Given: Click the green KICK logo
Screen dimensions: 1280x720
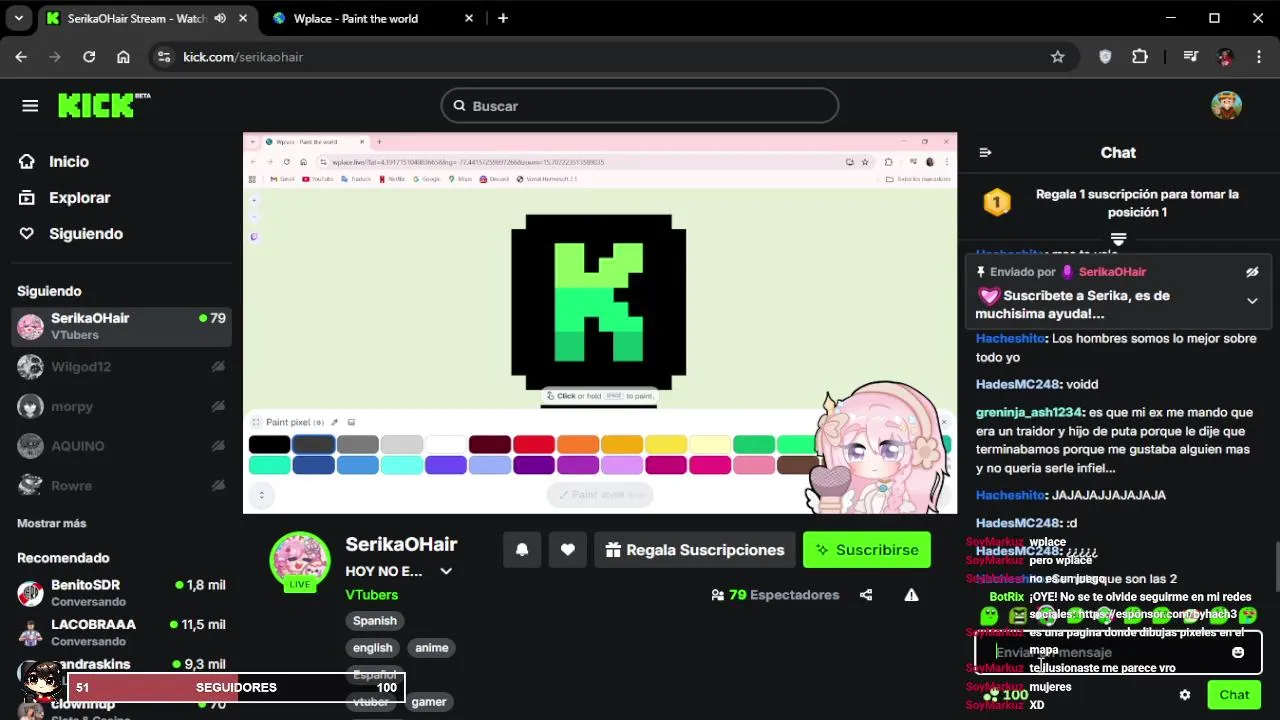Looking at the screenshot, I should click(104, 105).
